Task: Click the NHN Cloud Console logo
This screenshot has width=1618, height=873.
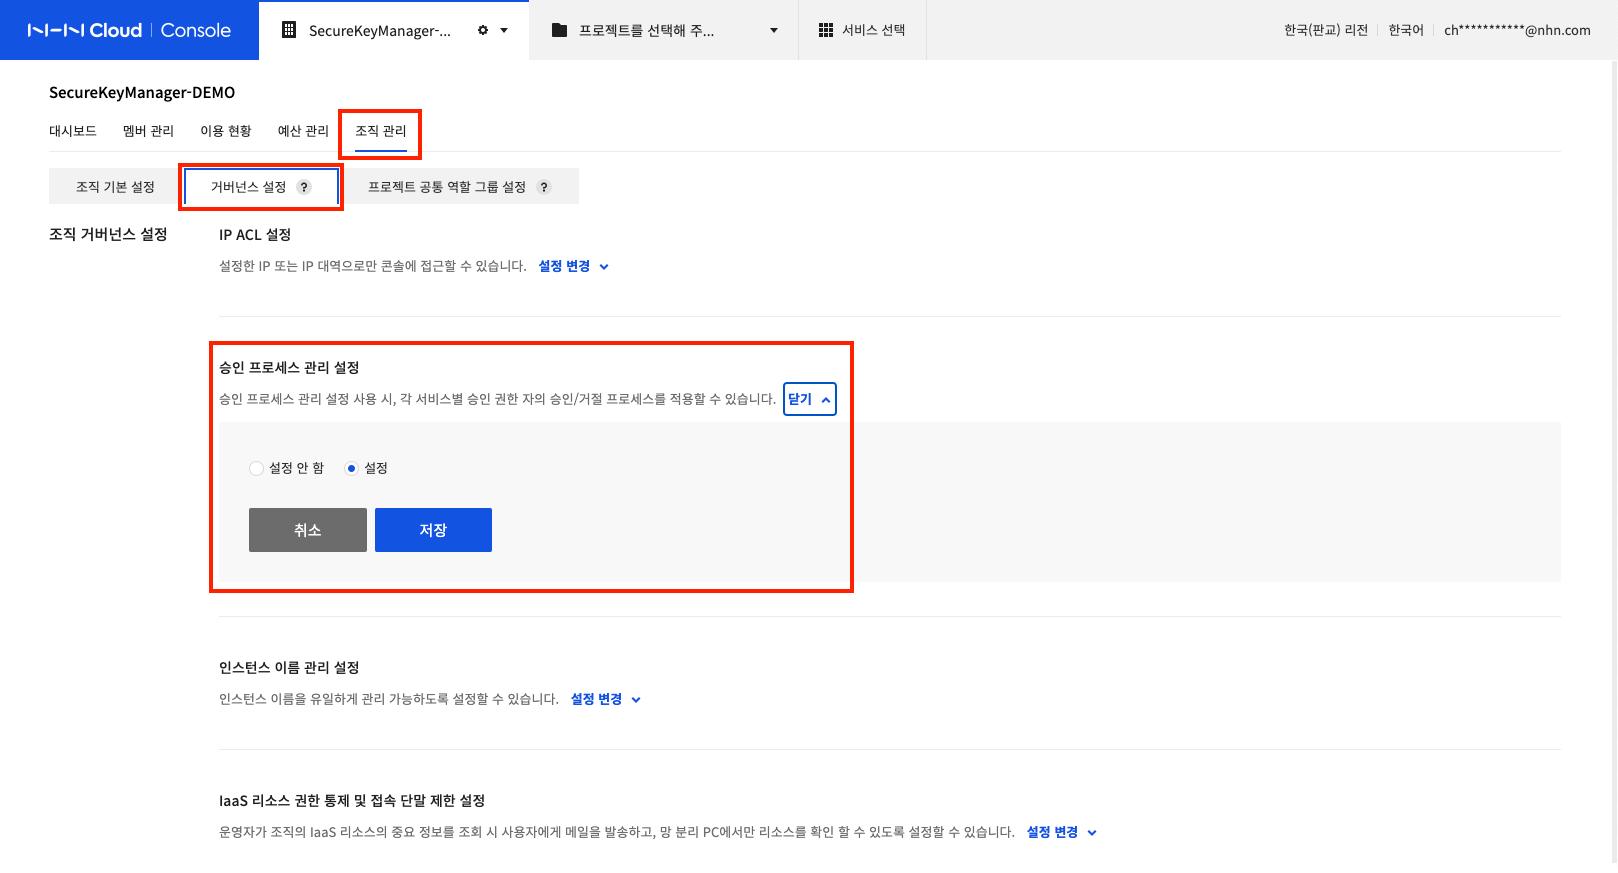Action: click(x=129, y=30)
